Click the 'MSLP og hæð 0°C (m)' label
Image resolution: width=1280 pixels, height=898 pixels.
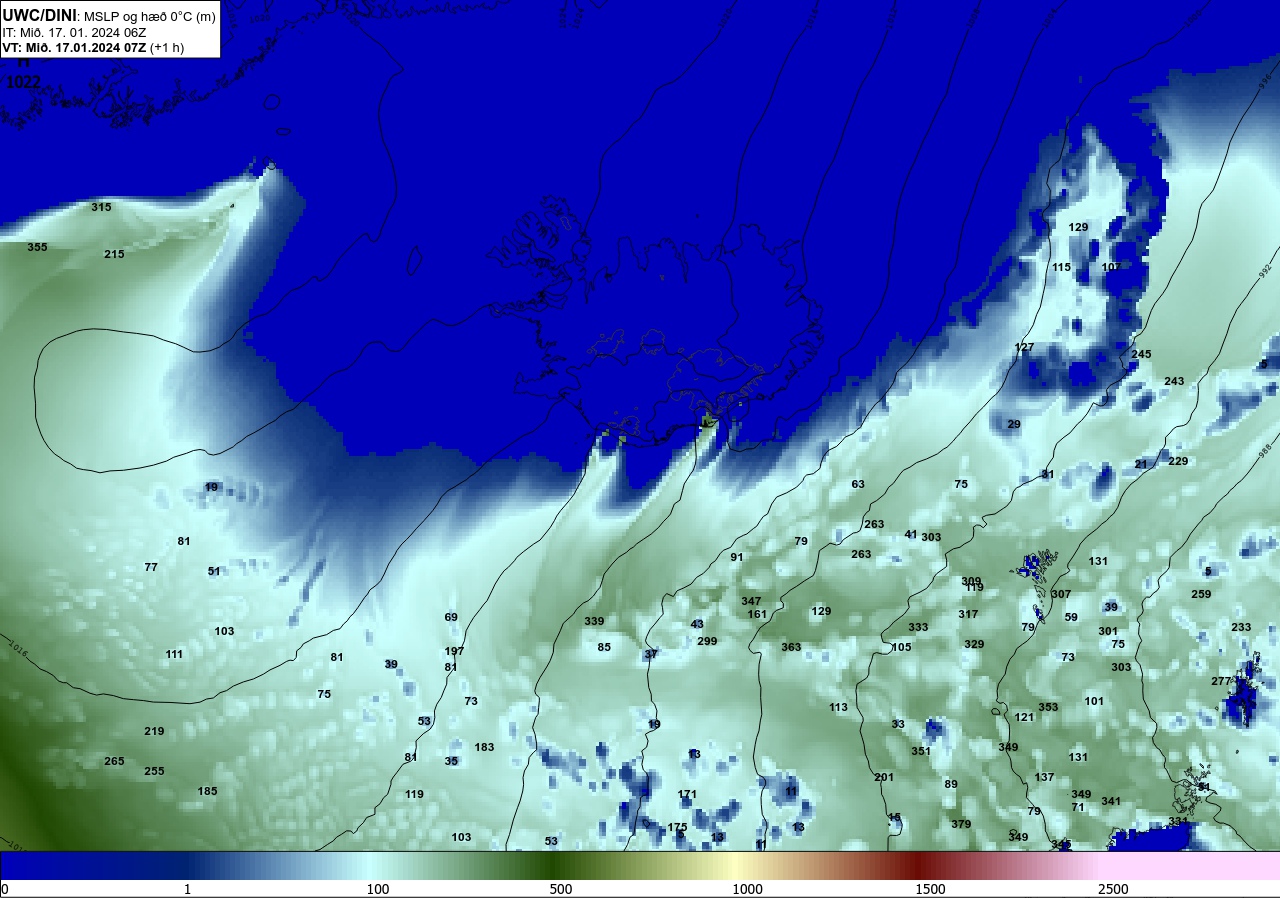149,17
